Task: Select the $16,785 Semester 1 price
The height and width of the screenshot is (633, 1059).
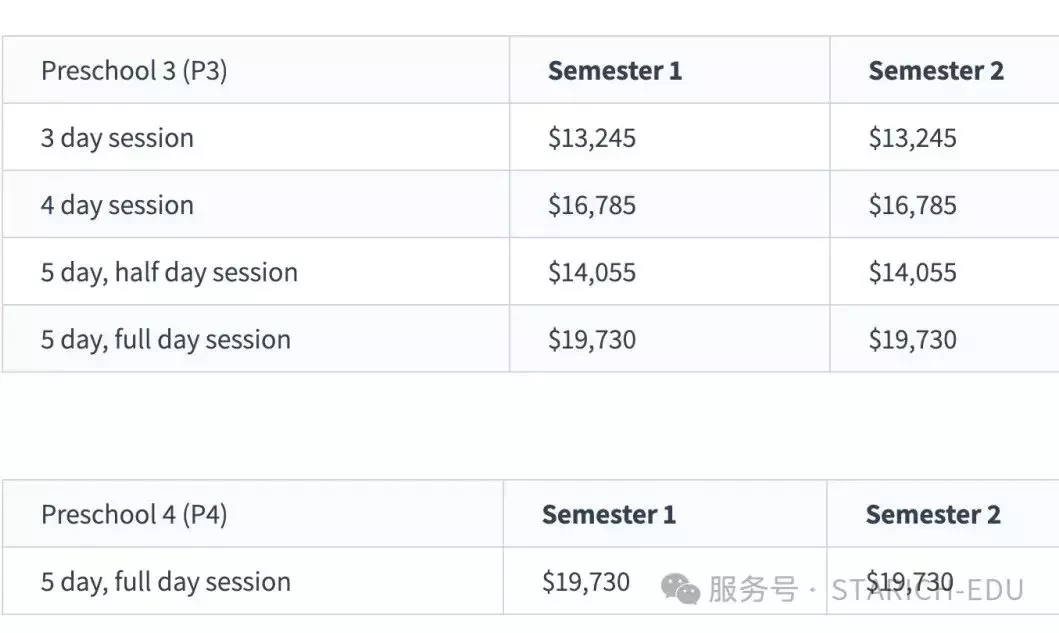Action: [x=592, y=205]
